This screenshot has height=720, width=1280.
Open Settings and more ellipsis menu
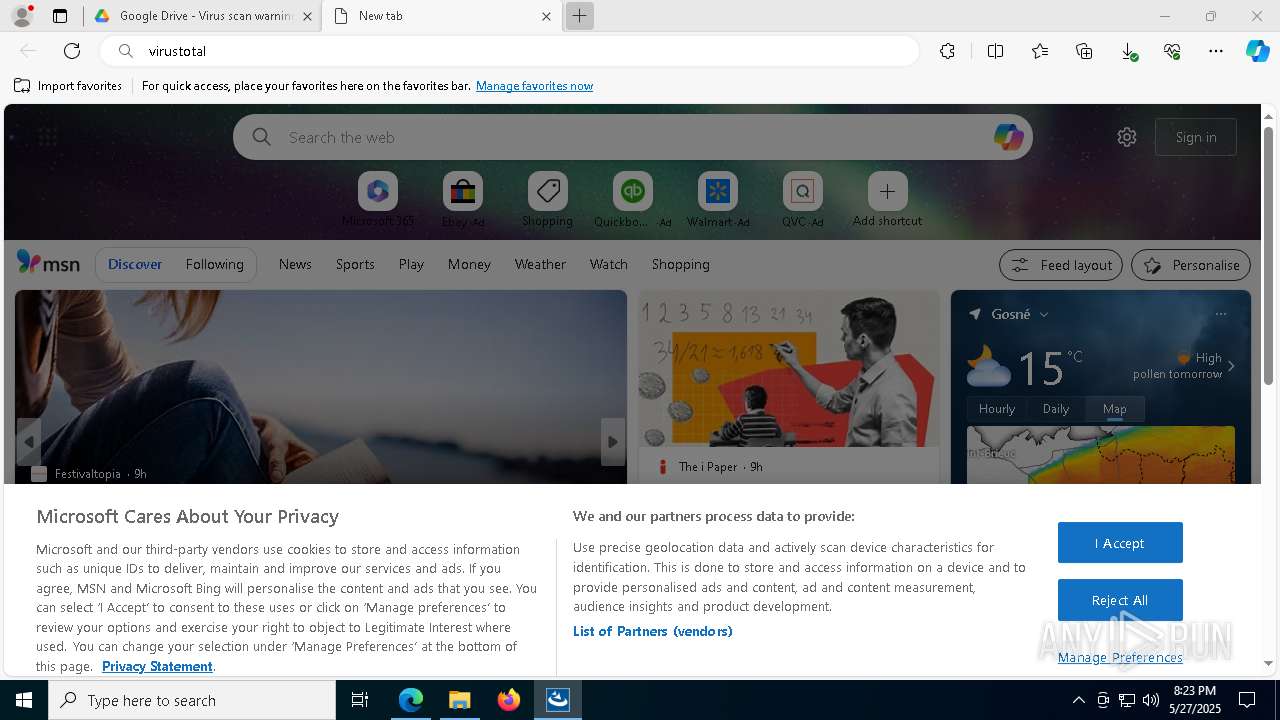click(1216, 51)
